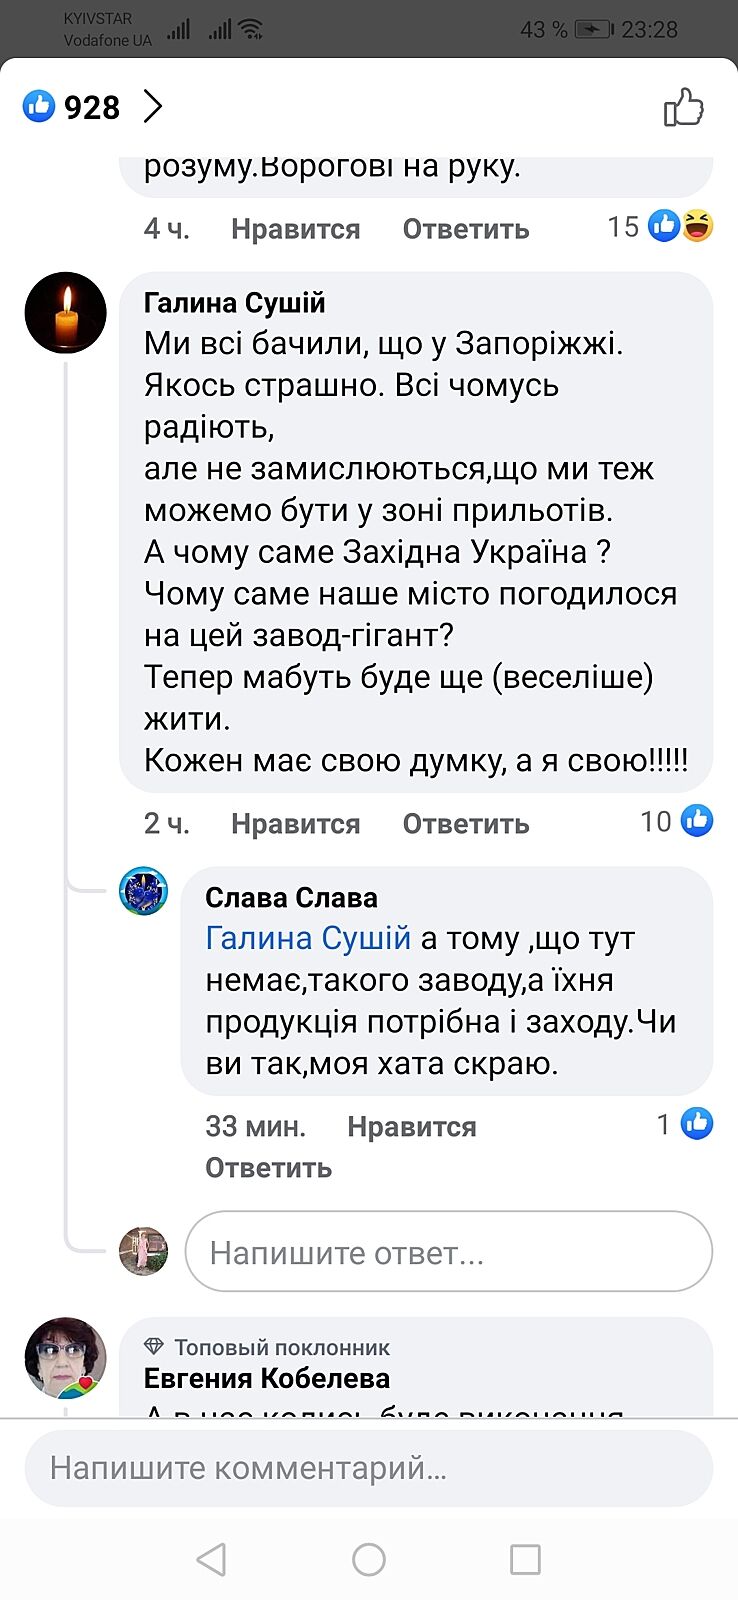
Task: View the 10 like reactions on Галина's comment
Action: 677,821
